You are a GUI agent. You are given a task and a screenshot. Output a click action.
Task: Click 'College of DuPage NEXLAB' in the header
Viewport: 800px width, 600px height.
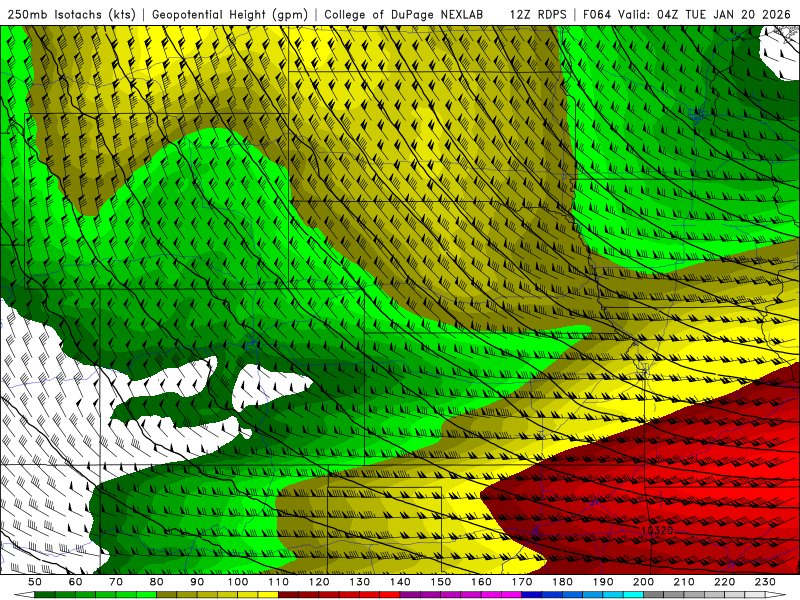tap(404, 14)
